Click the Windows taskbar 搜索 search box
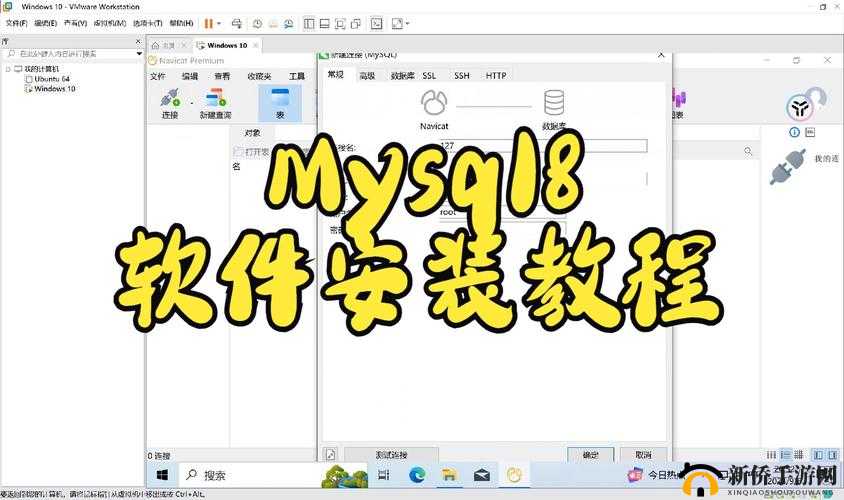 pyautogui.click(x=273, y=475)
